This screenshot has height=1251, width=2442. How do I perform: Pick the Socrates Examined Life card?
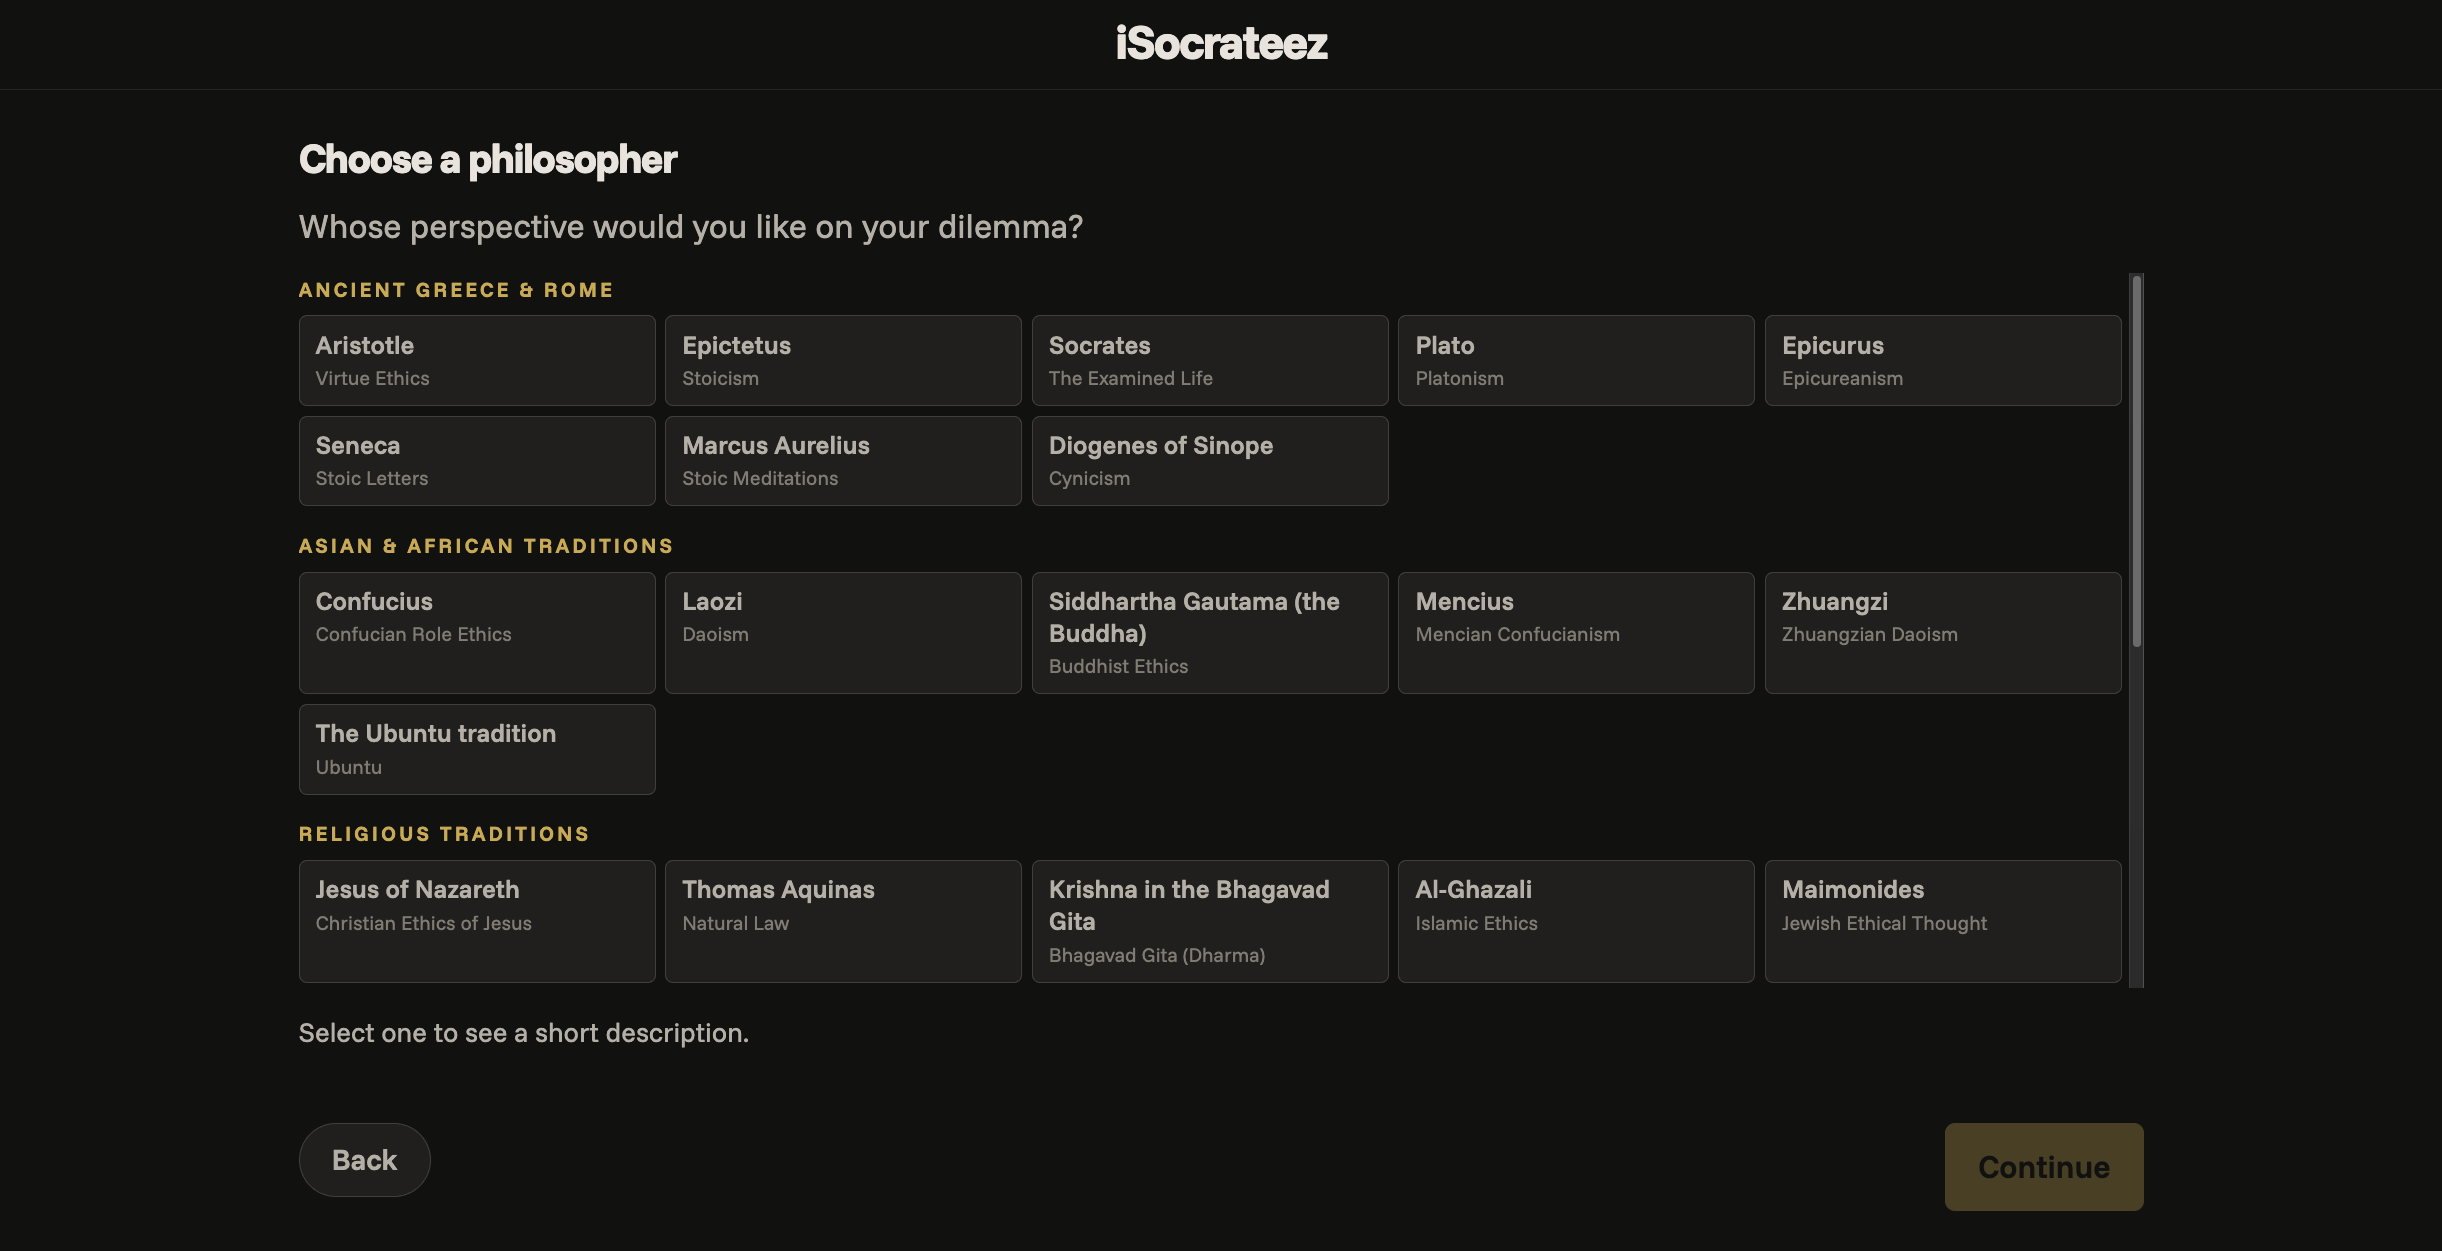coord(1210,360)
